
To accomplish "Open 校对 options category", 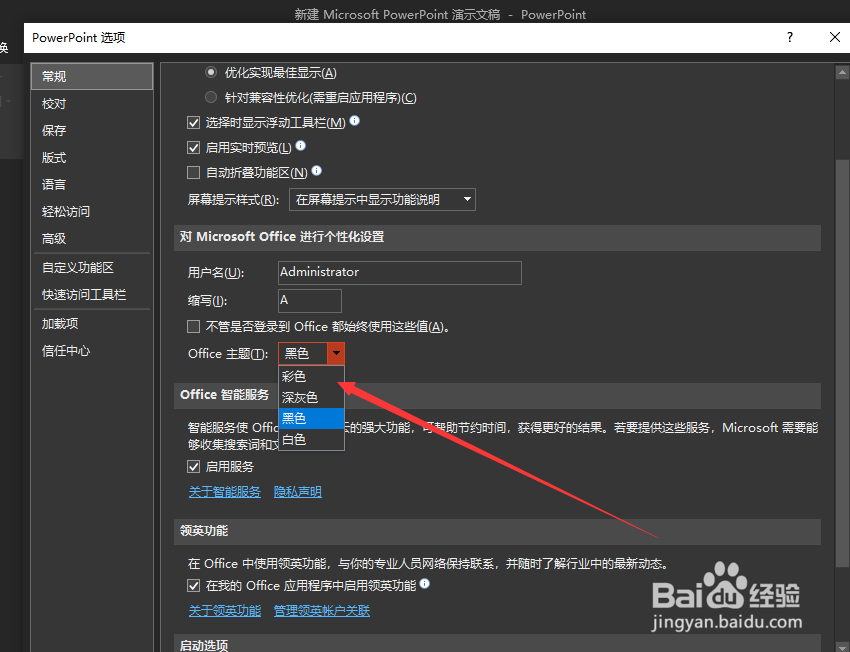I will pos(92,104).
